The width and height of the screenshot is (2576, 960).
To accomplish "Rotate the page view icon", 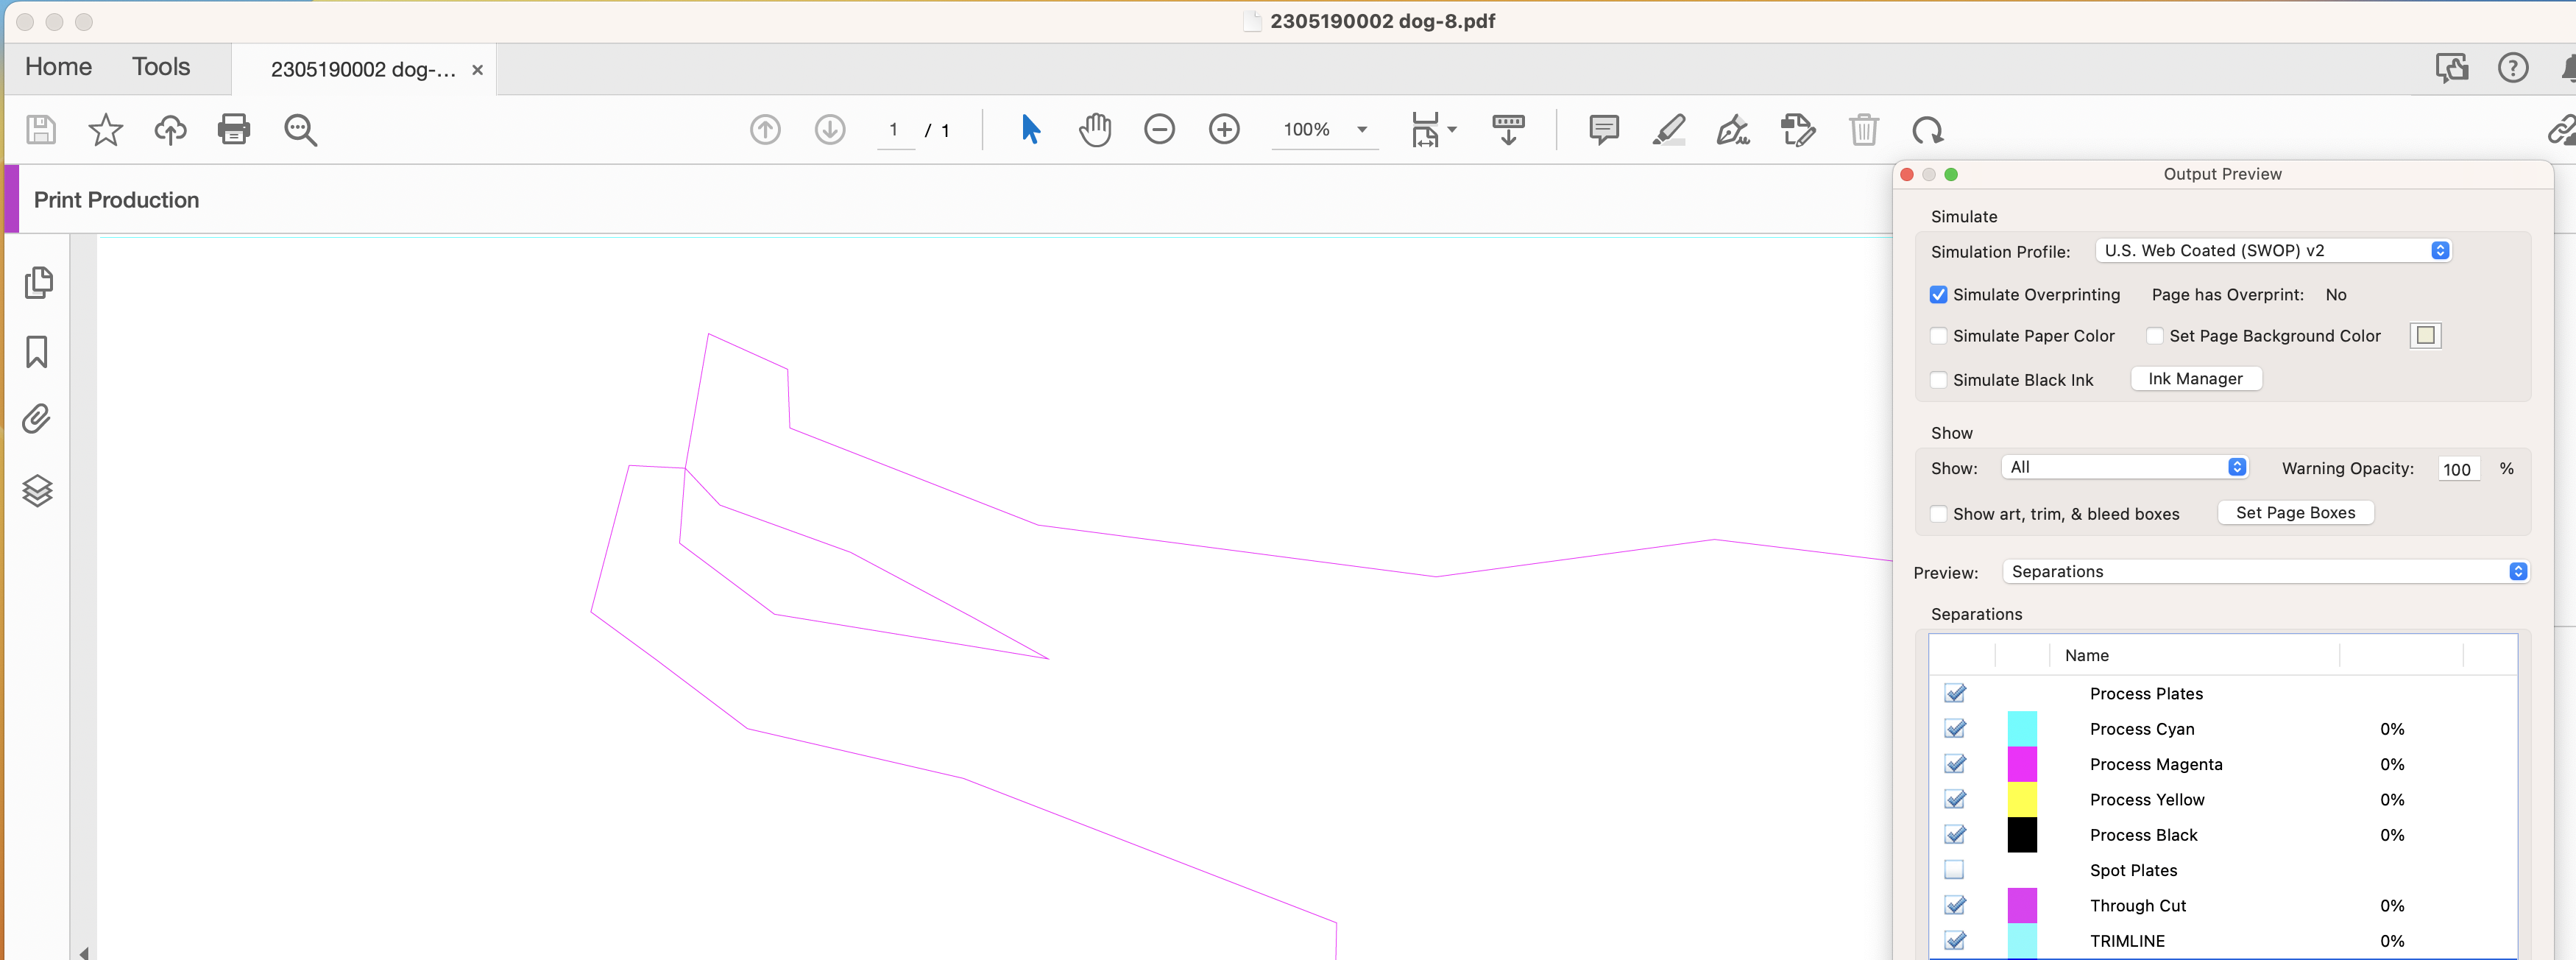I will point(1927,130).
